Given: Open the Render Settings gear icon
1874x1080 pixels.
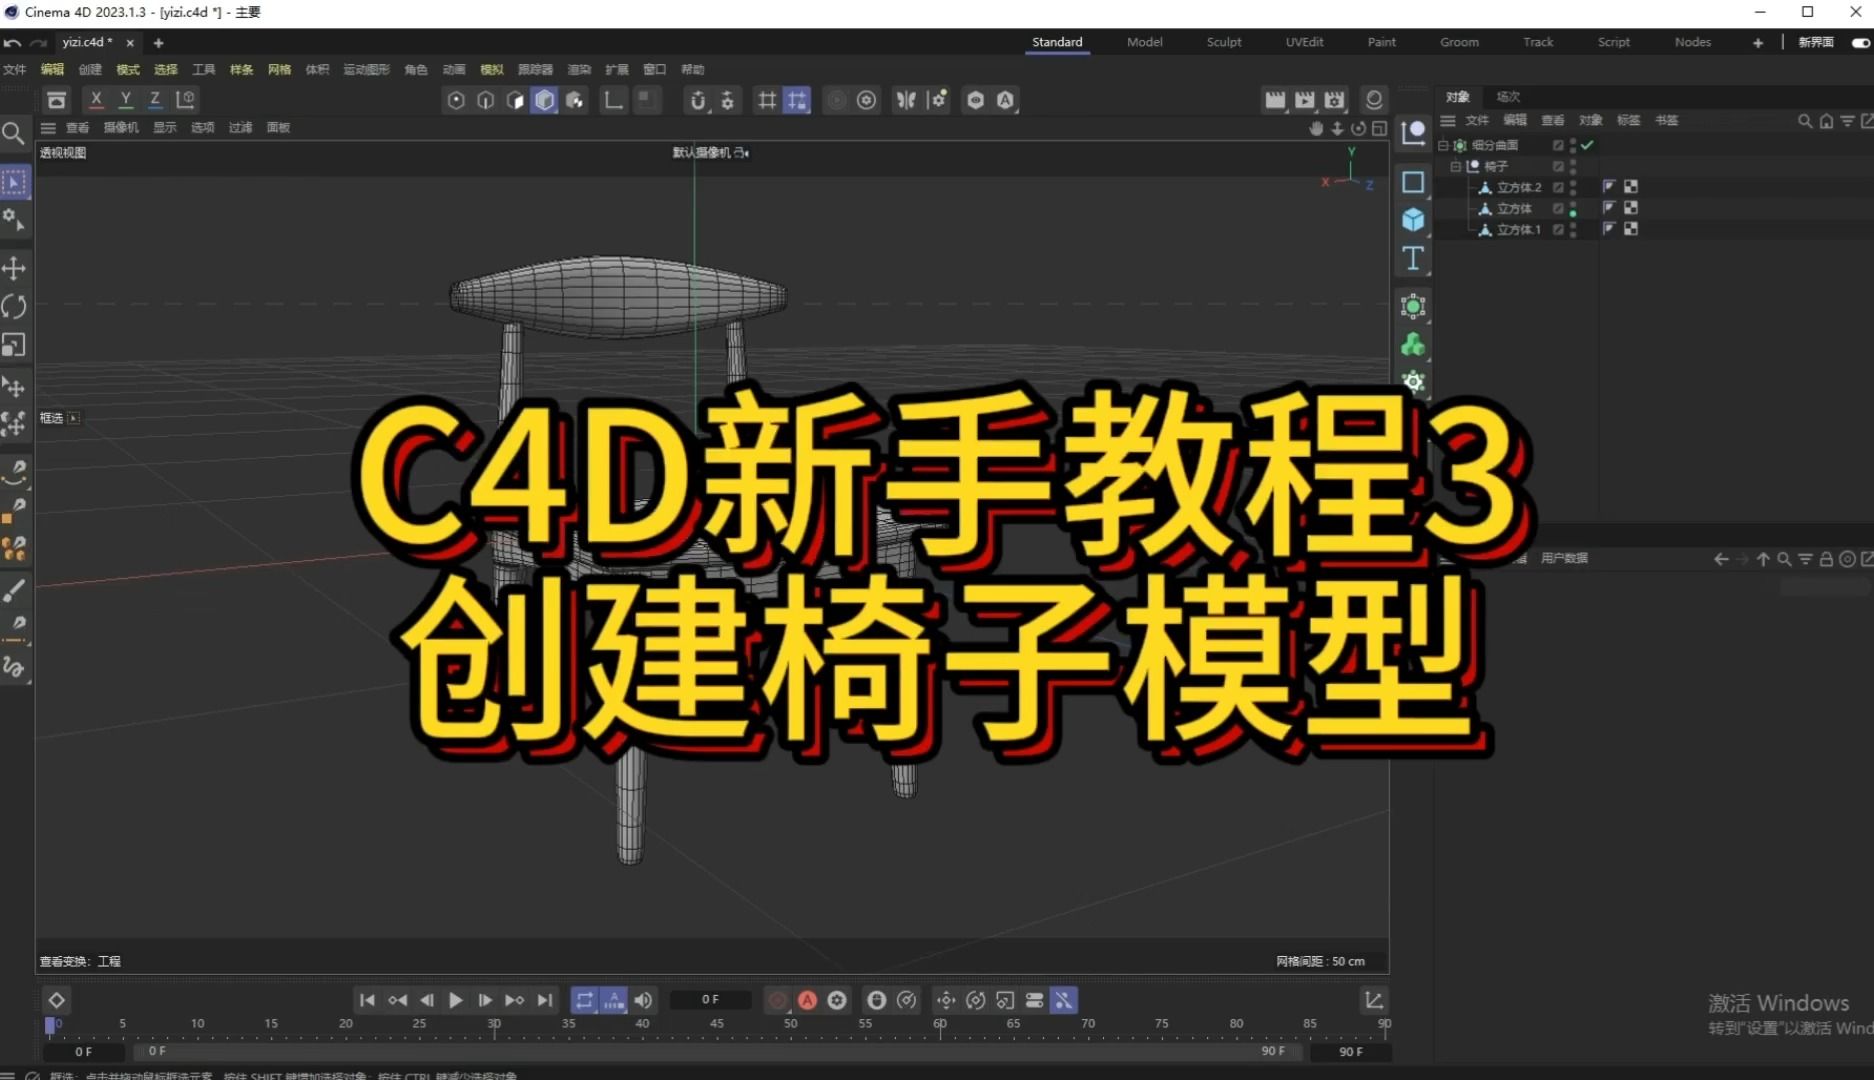Looking at the screenshot, I should (x=866, y=100).
